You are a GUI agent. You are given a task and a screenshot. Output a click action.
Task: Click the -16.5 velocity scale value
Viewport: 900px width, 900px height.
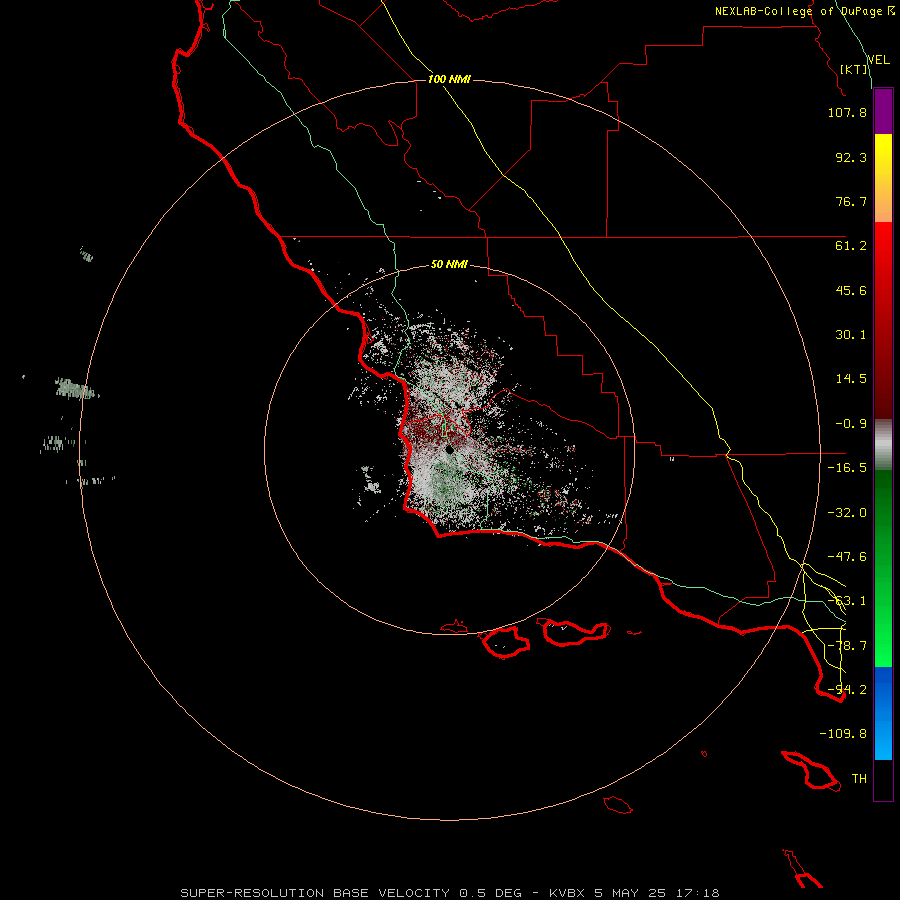point(847,468)
